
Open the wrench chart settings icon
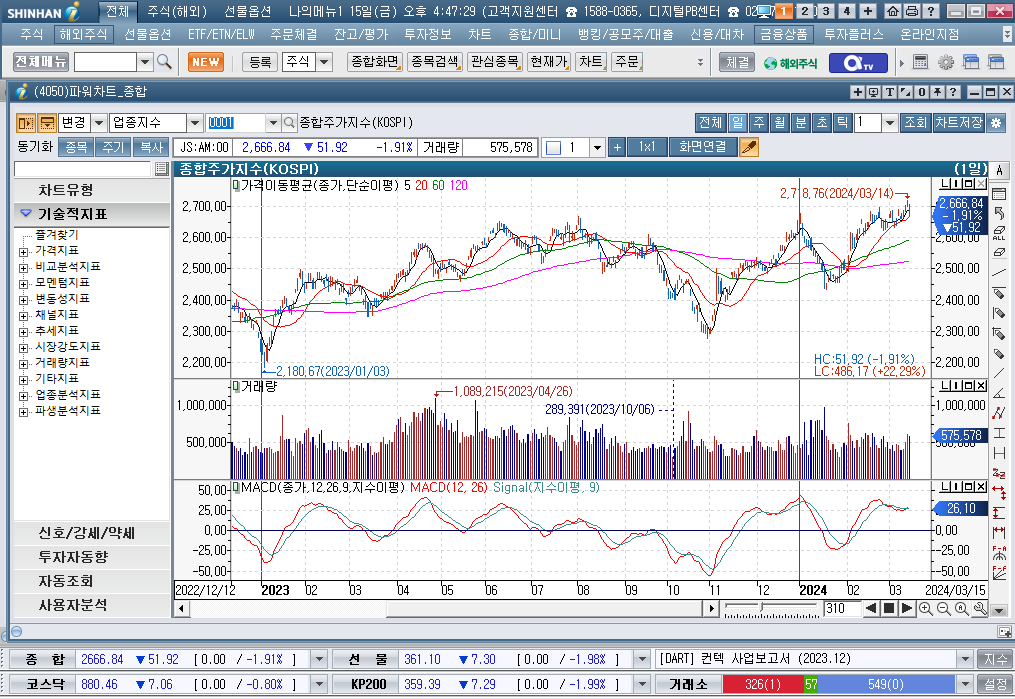(980, 608)
